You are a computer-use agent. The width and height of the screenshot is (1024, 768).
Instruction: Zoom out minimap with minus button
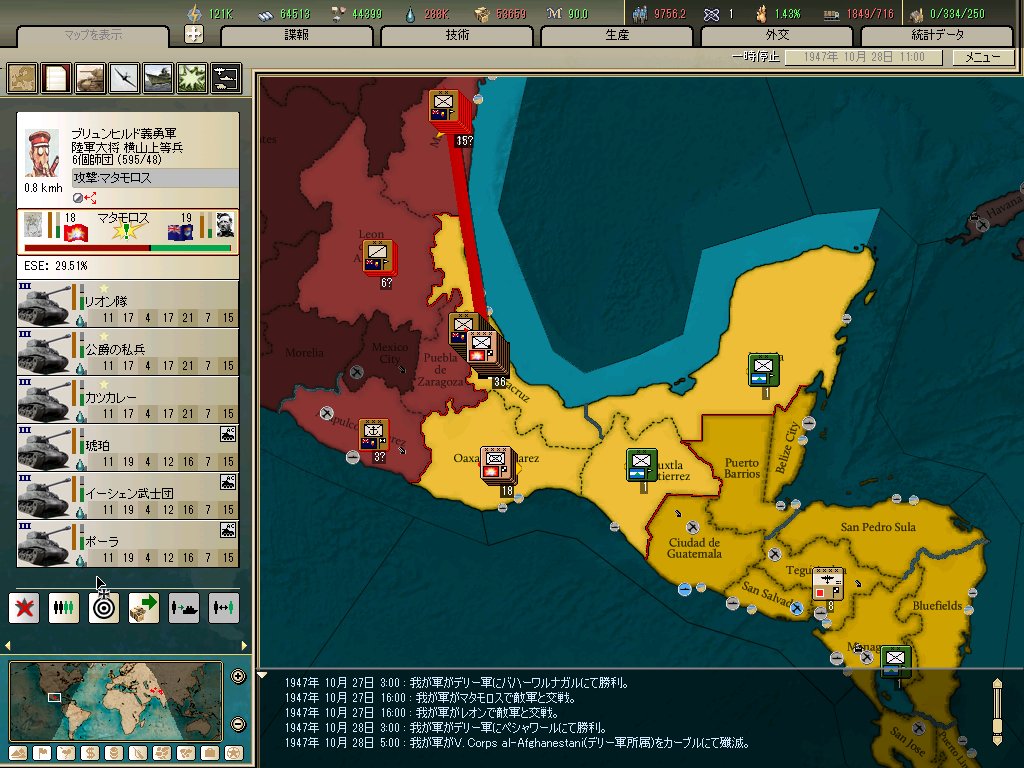[x=238, y=724]
